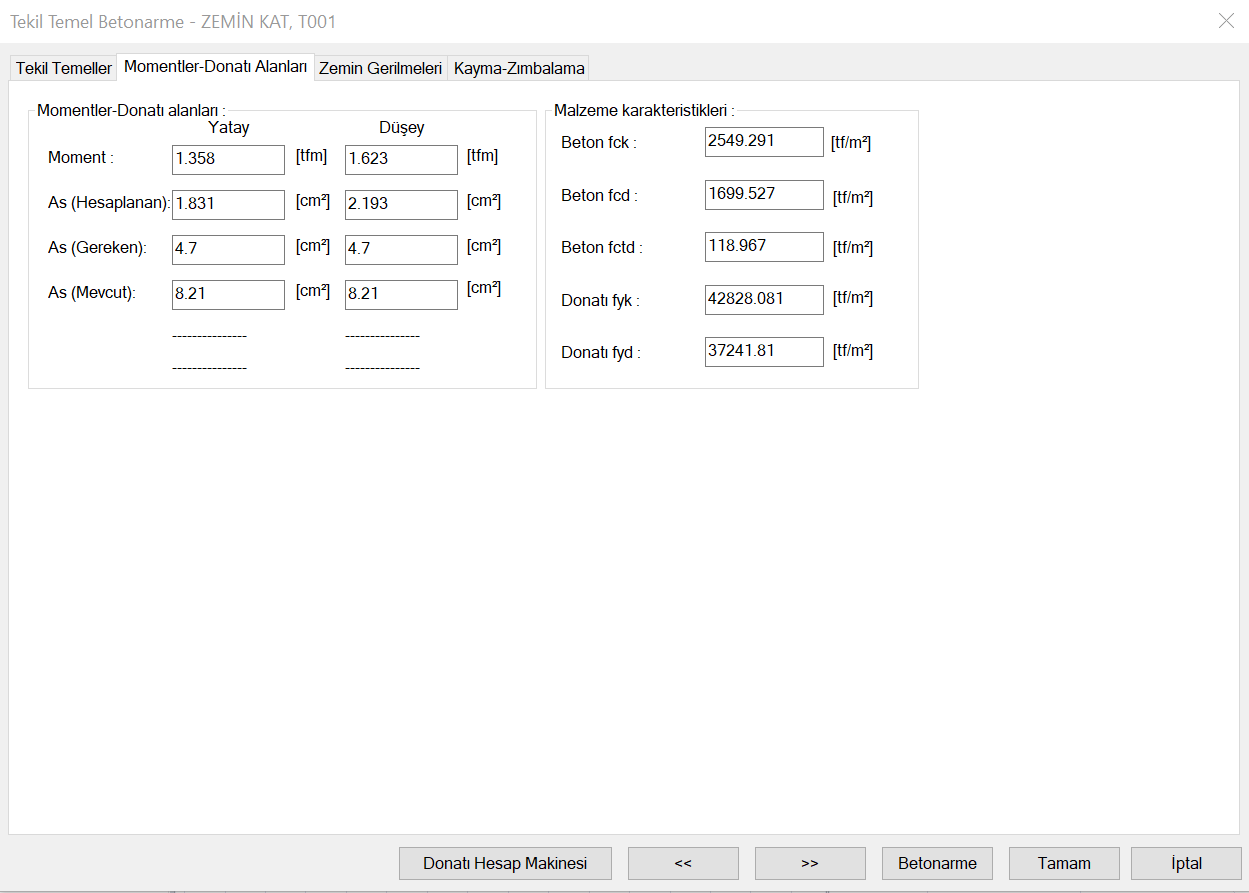This screenshot has height=893, width=1249.
Task: Click the Düşey Moment input field
Action: point(401,159)
